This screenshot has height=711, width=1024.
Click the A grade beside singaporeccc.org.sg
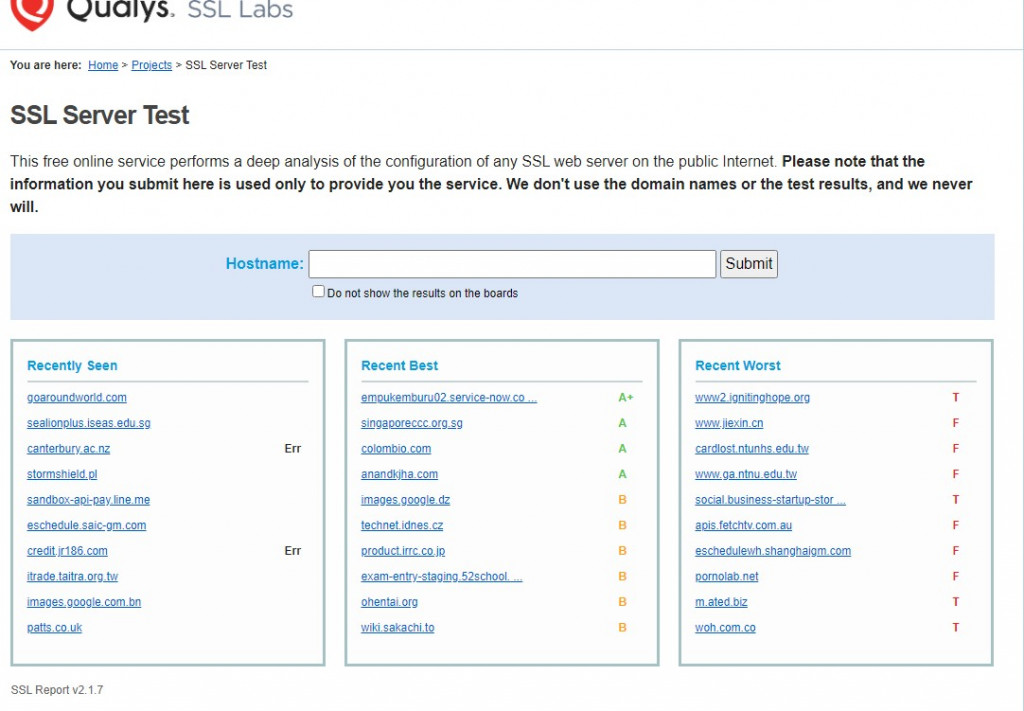point(622,423)
